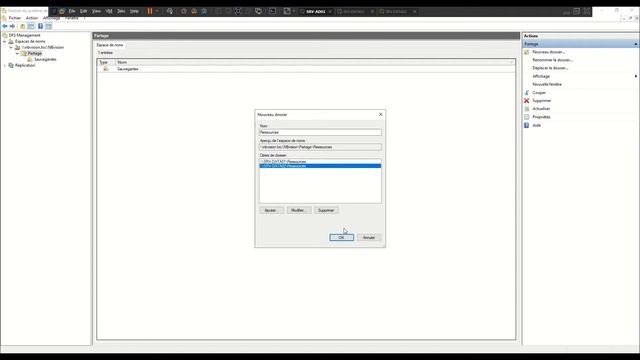The width and height of the screenshot is (640, 360).
Task: Focus the Nom field containing Ressources
Action: [x=320, y=132]
